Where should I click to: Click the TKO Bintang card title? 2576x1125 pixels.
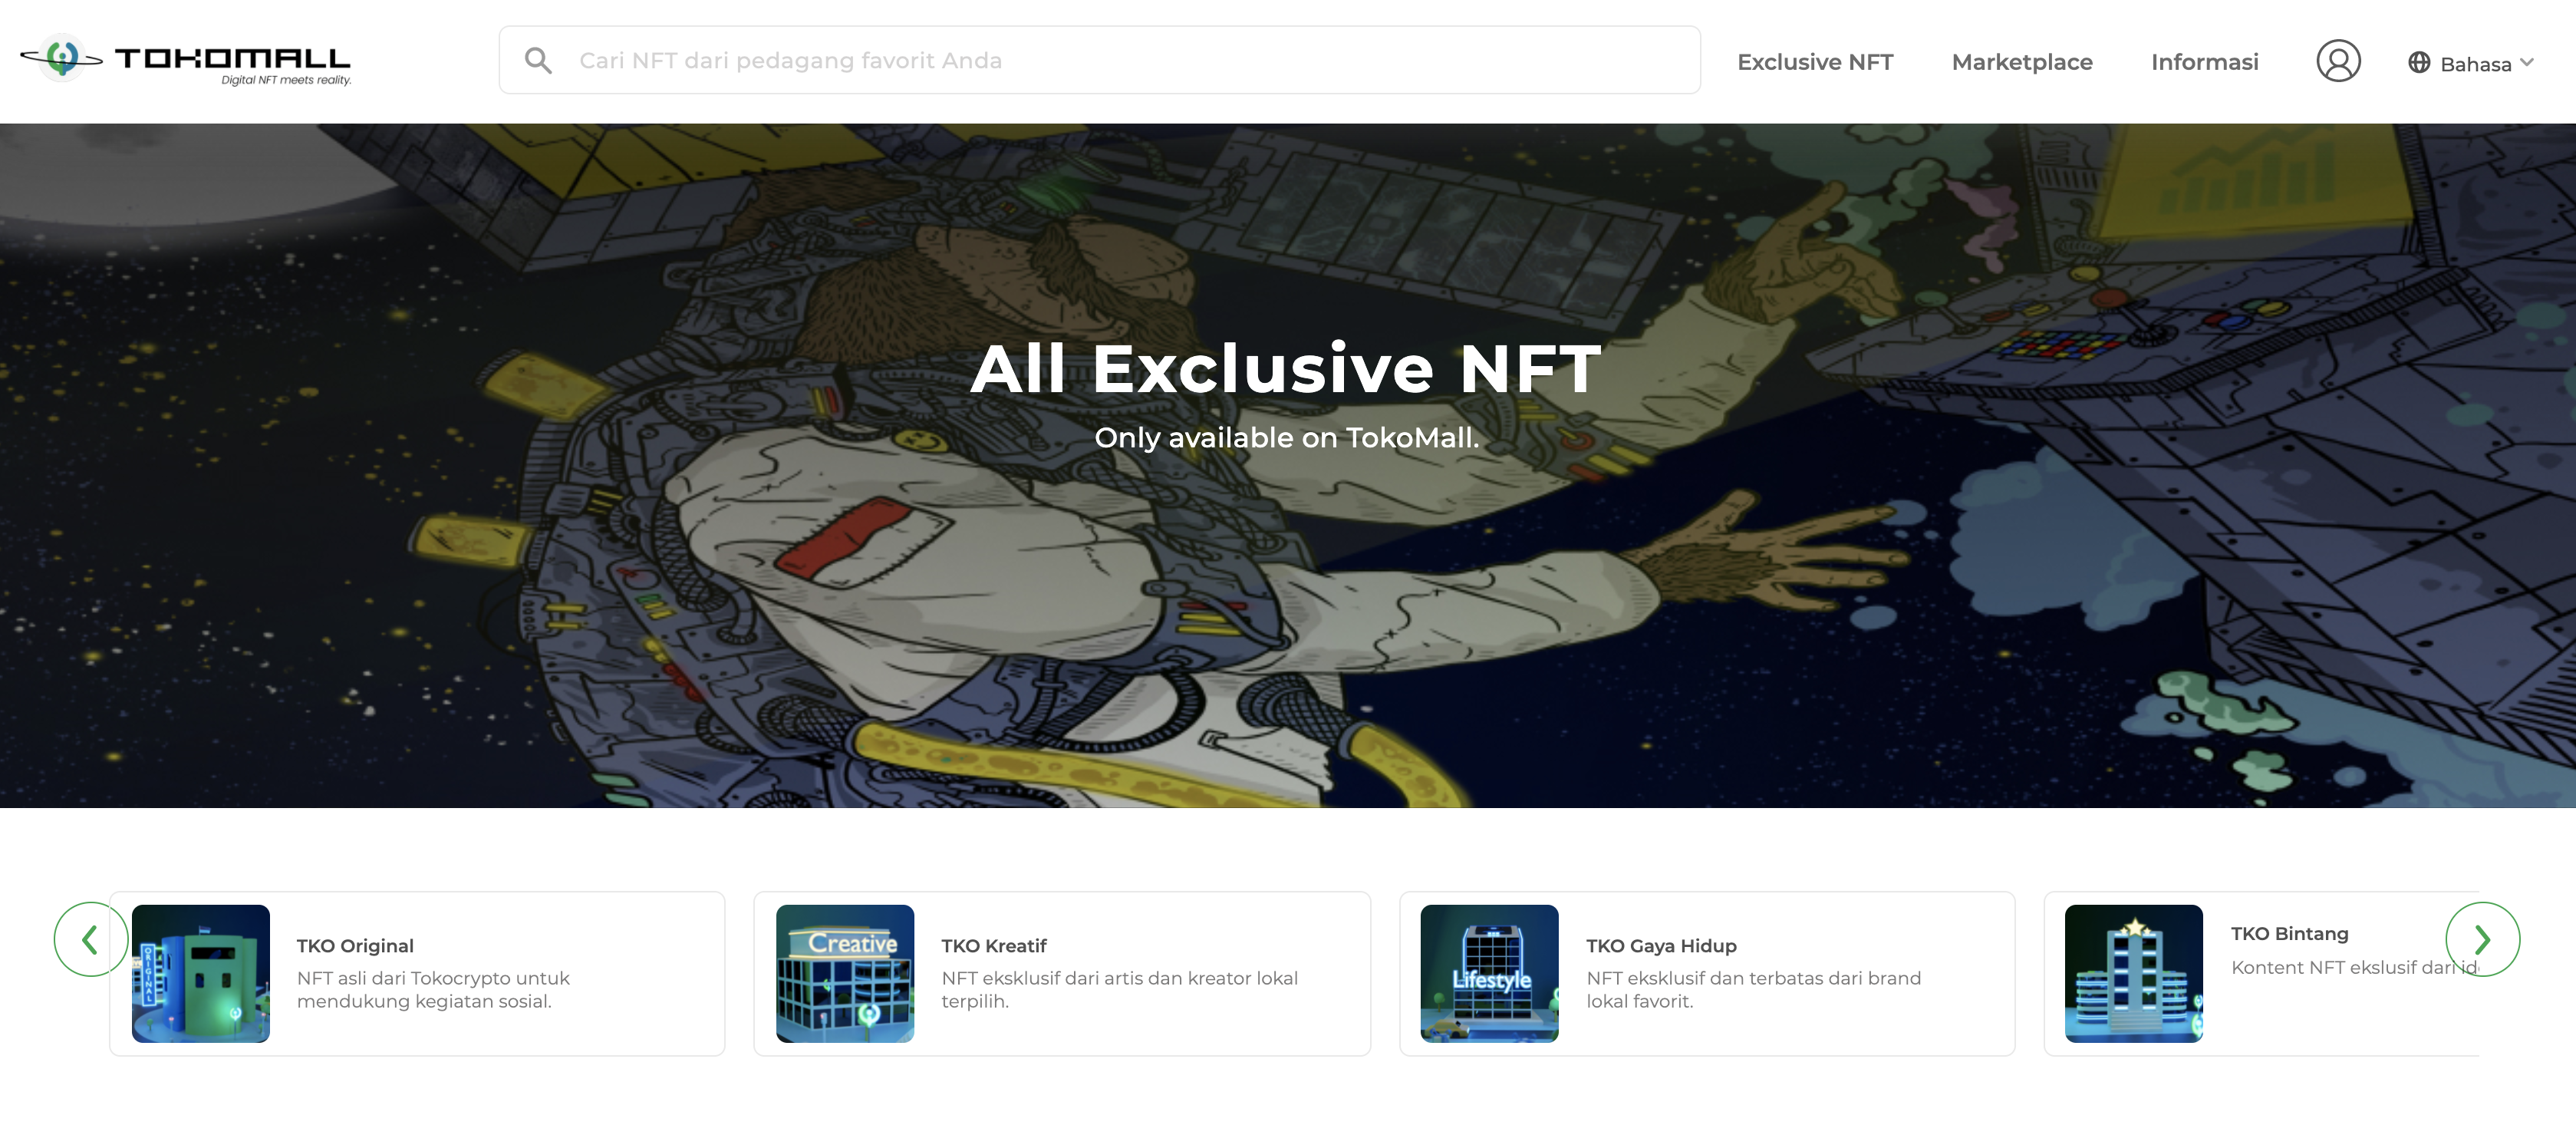point(2288,933)
